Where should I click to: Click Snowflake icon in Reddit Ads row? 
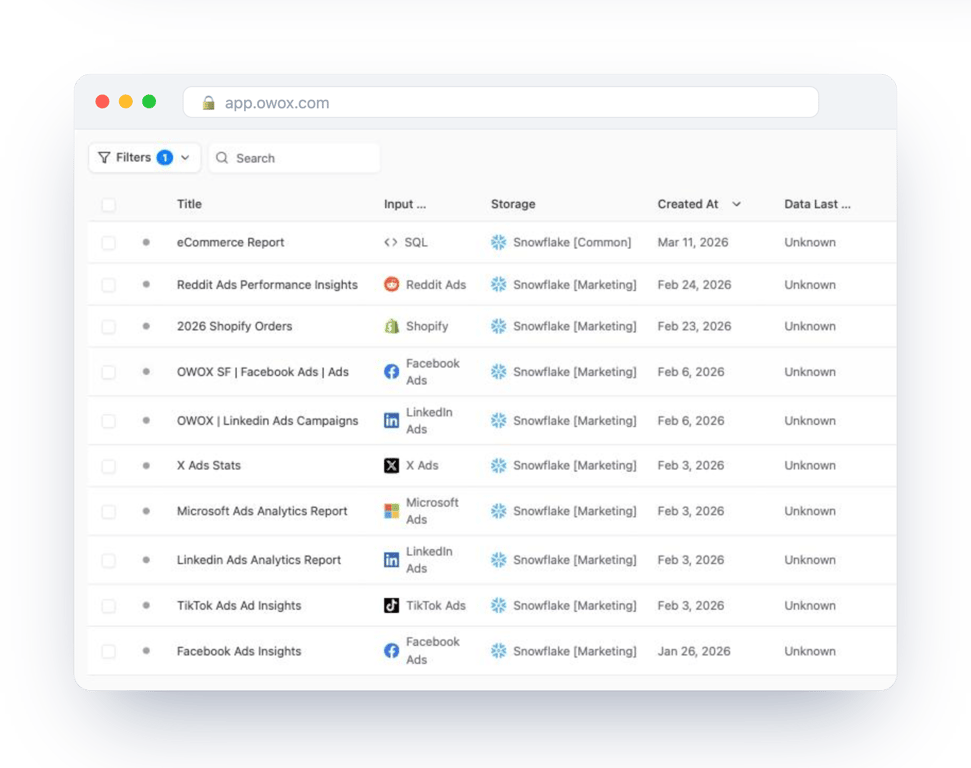pos(499,284)
